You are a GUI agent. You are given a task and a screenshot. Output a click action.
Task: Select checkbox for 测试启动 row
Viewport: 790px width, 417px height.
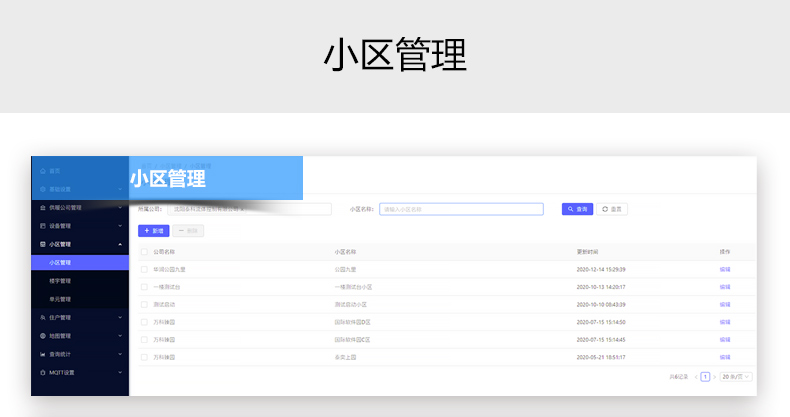pos(145,304)
